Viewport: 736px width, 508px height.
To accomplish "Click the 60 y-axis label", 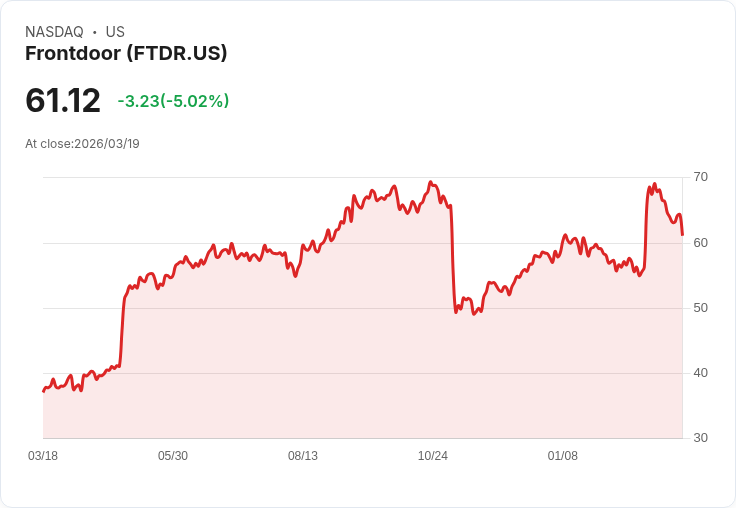I will coord(700,242).
